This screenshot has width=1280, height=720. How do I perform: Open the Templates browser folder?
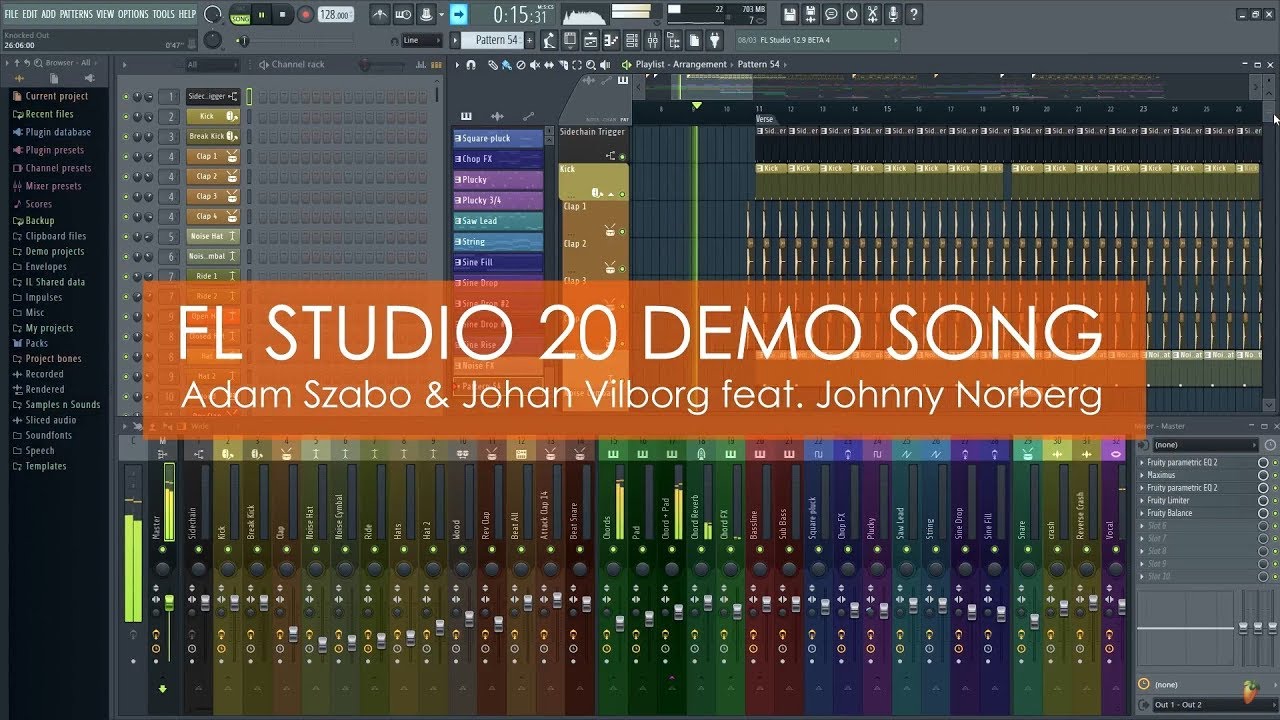[45, 466]
